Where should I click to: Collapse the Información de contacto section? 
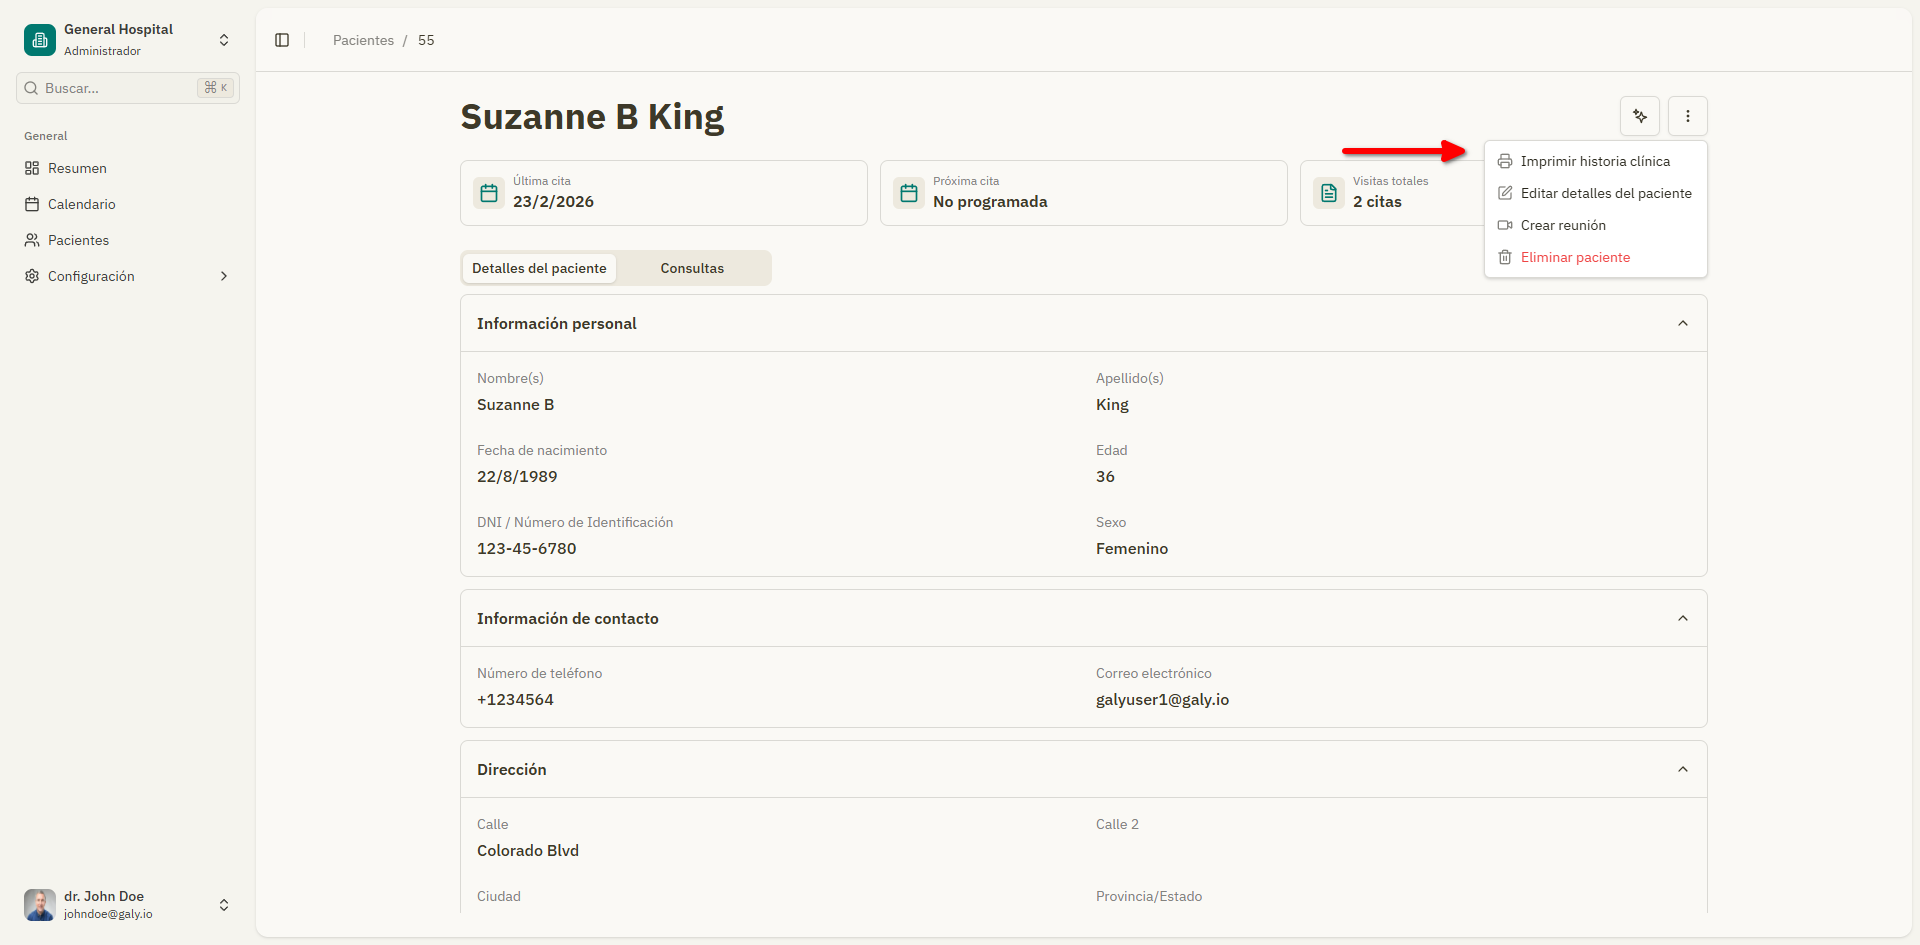[x=1683, y=618]
